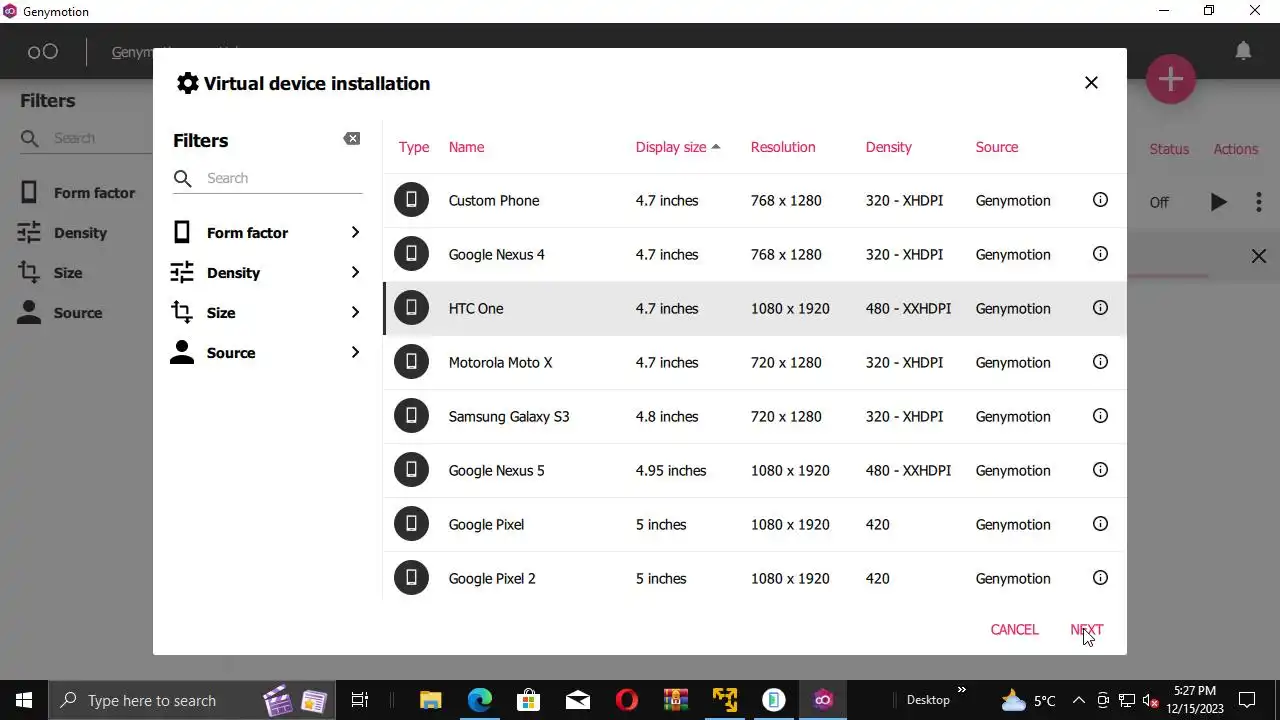Image resolution: width=1280 pixels, height=720 pixels.
Task: Open Windows Start menu
Action: click(x=24, y=700)
